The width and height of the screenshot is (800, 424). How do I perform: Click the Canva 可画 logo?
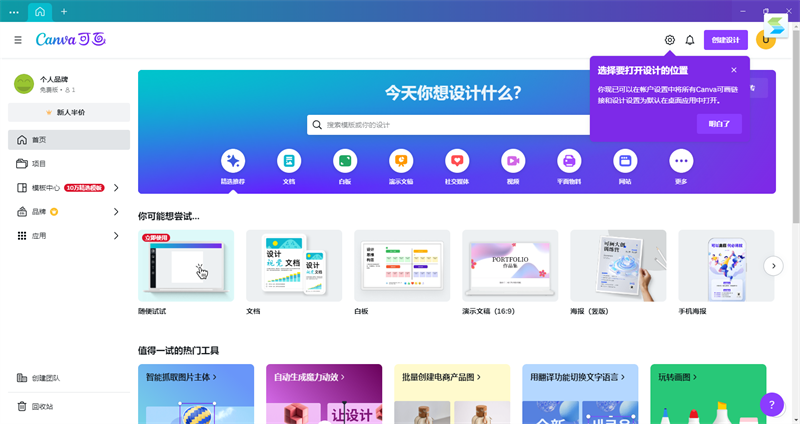[70, 39]
